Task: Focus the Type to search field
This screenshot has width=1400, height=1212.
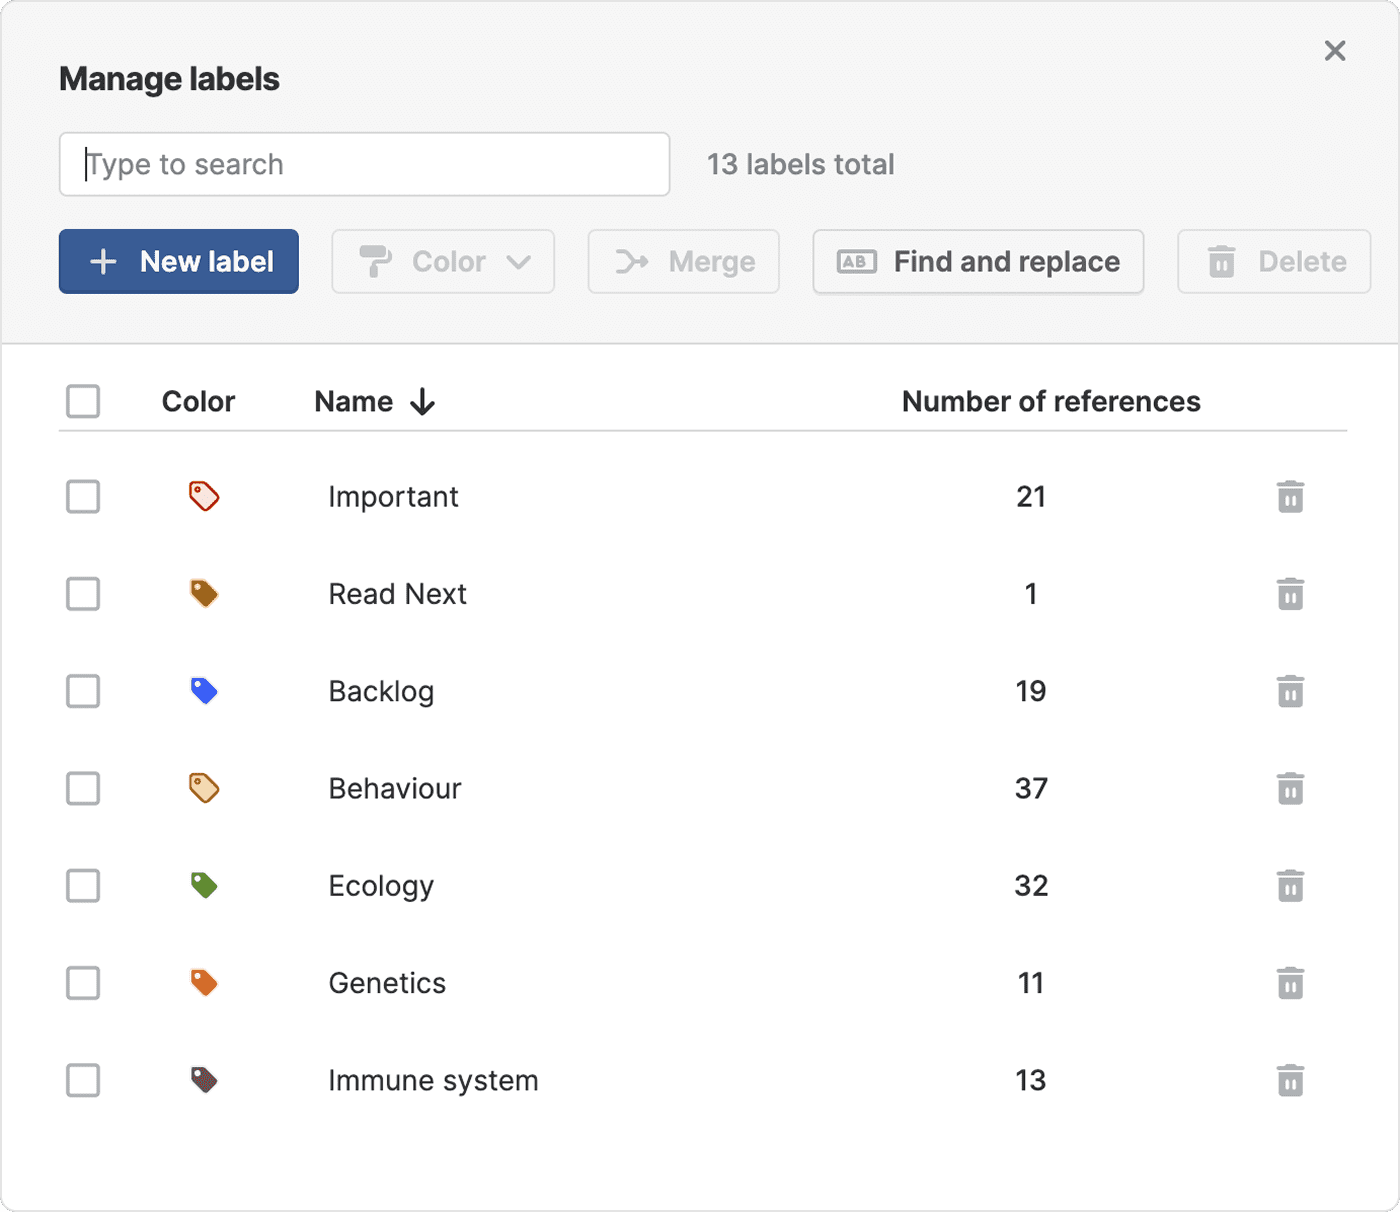Action: tap(365, 164)
